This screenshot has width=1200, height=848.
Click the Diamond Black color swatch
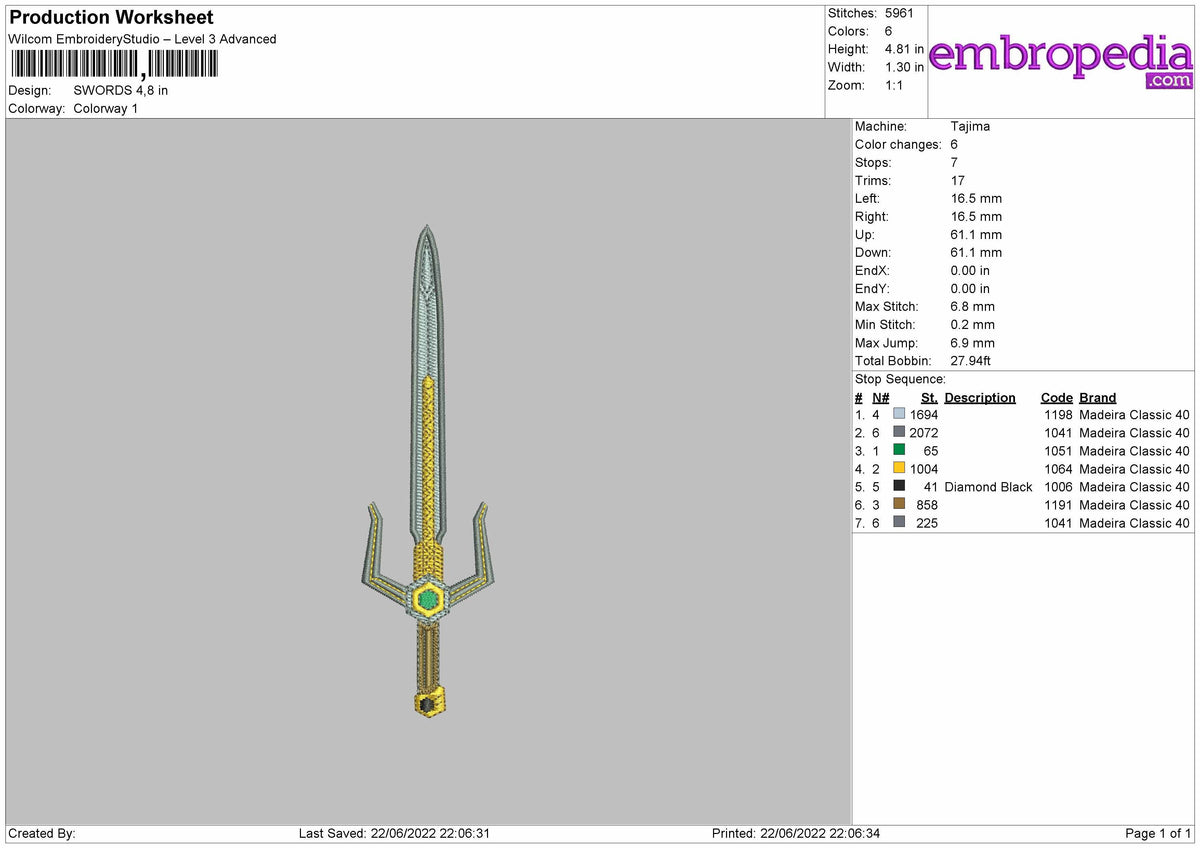tap(901, 487)
